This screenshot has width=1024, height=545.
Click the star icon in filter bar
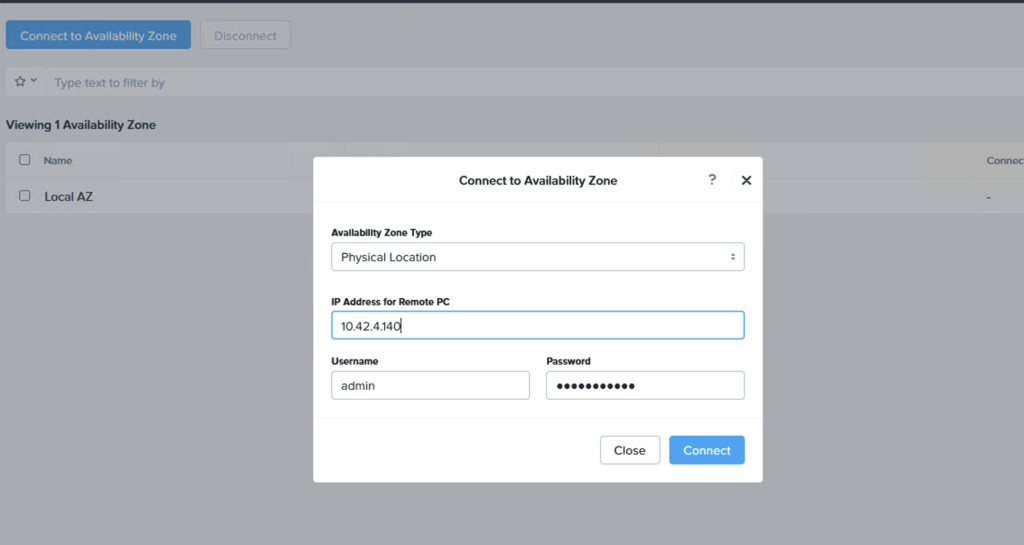20,82
